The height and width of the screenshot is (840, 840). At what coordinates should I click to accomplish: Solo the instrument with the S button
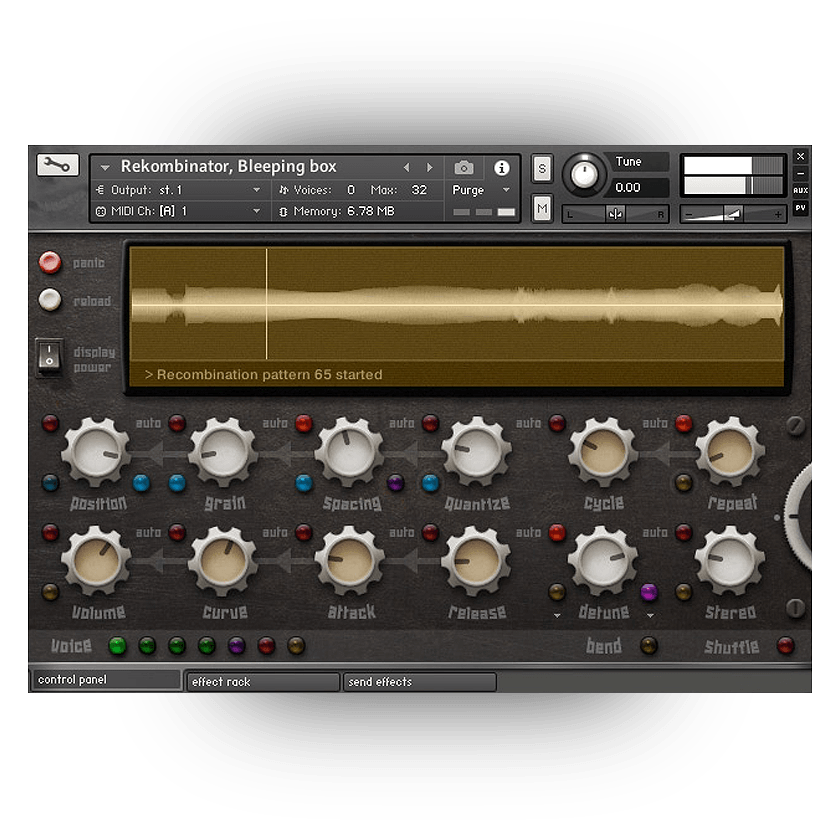tap(542, 169)
